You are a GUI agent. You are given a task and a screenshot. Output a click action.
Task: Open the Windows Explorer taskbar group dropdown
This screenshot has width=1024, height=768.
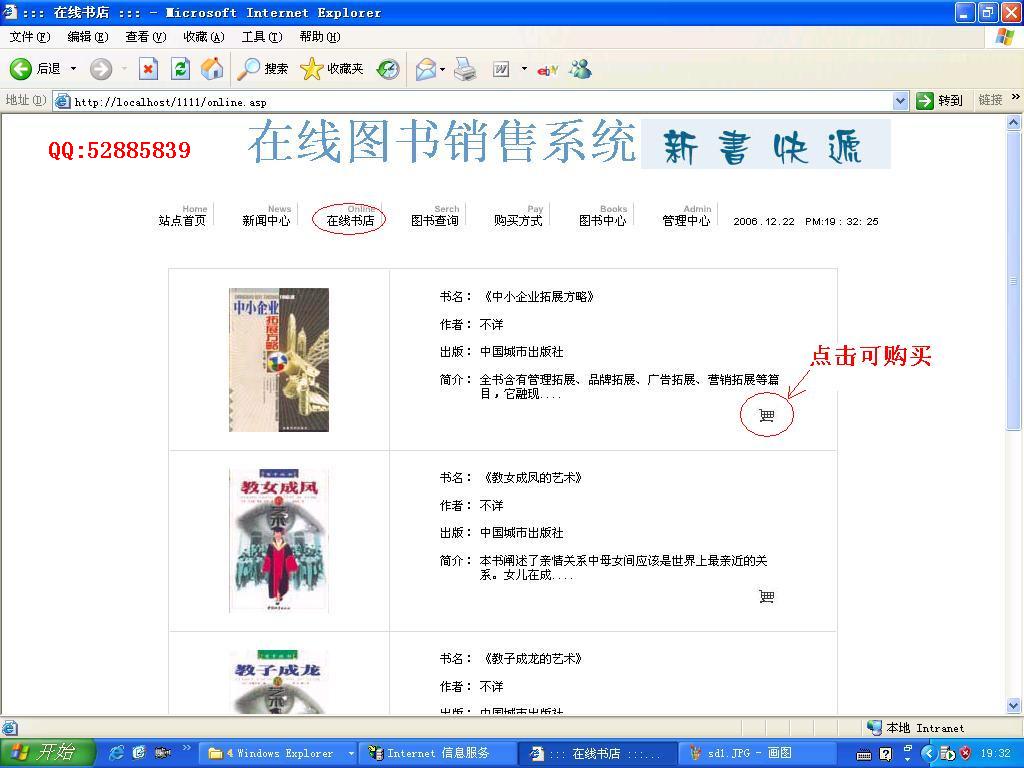tap(351, 754)
